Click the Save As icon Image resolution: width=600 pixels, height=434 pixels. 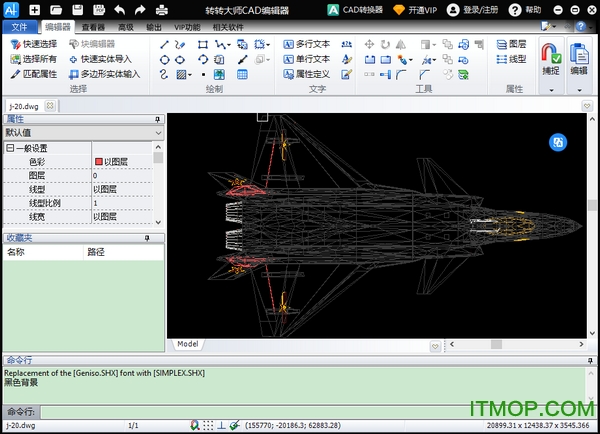tap(99, 10)
